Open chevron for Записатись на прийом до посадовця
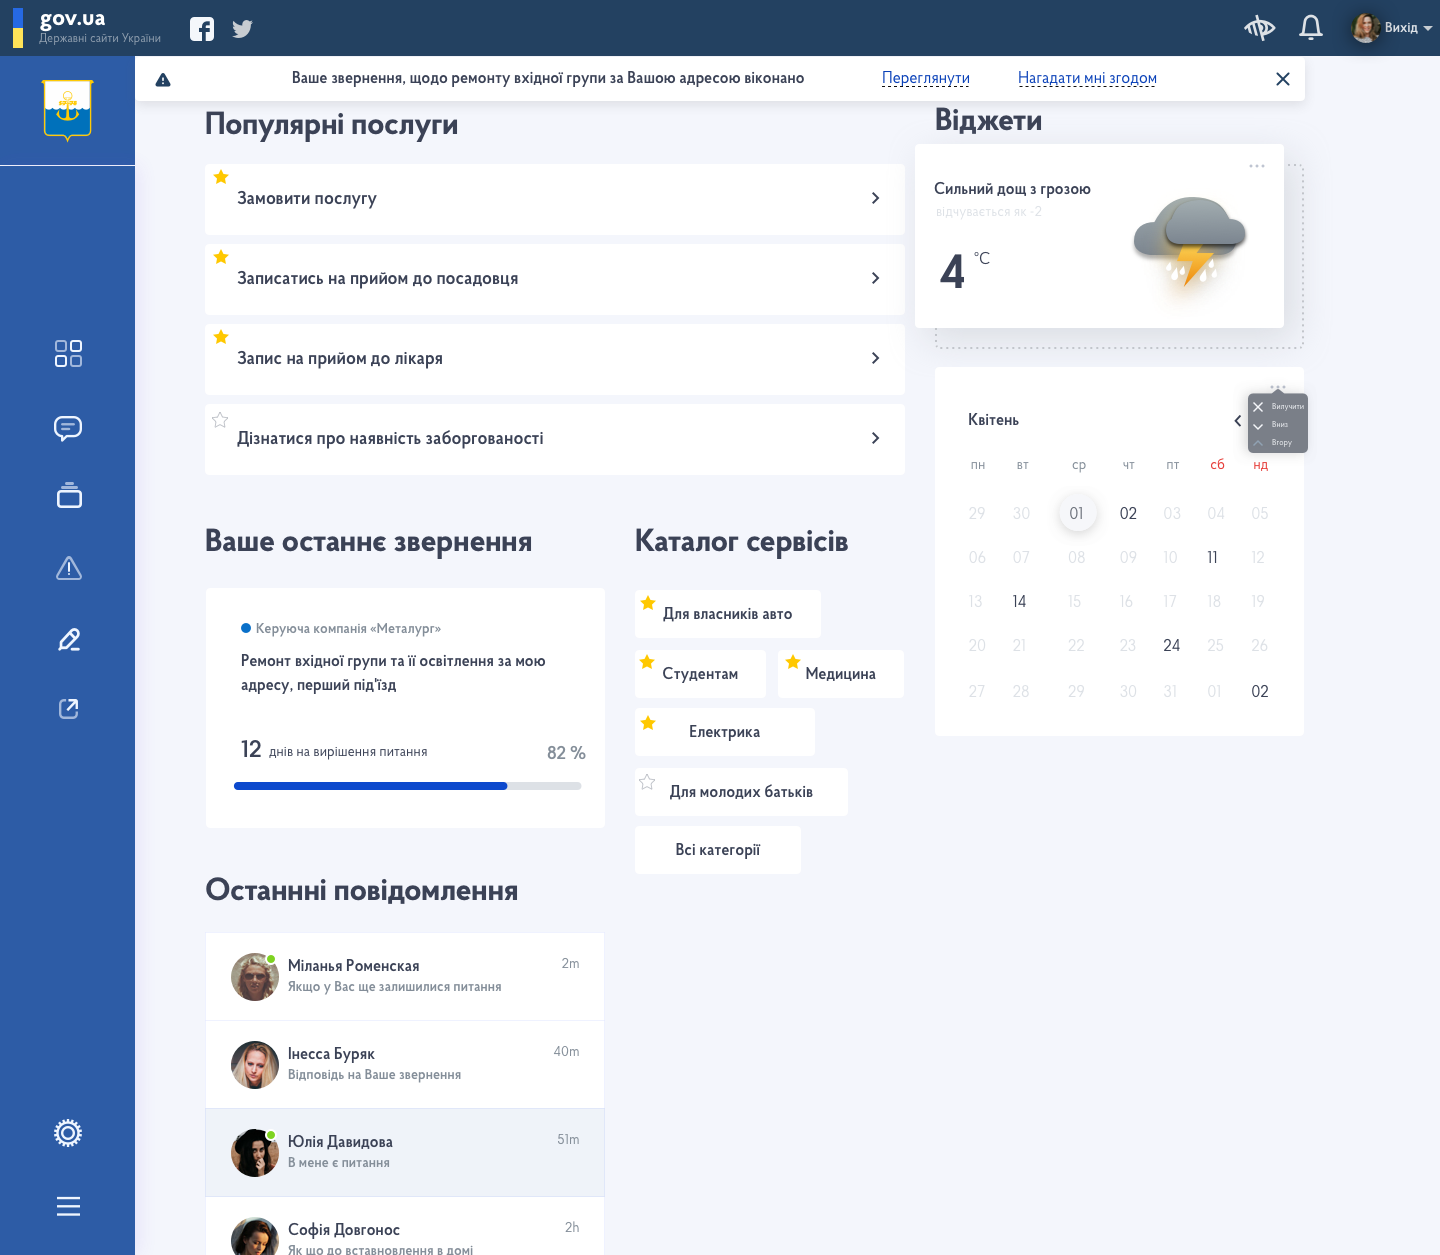The width and height of the screenshot is (1440, 1255). [875, 278]
